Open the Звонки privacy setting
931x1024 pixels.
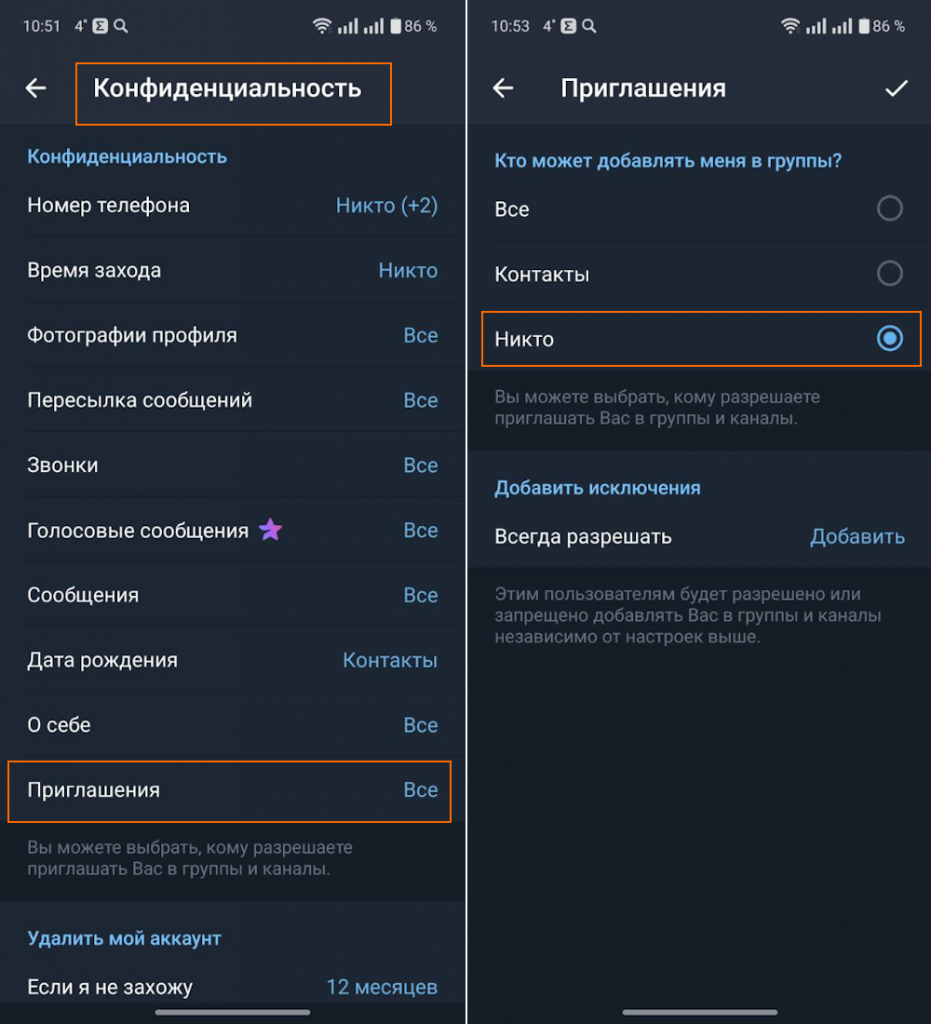[x=230, y=465]
